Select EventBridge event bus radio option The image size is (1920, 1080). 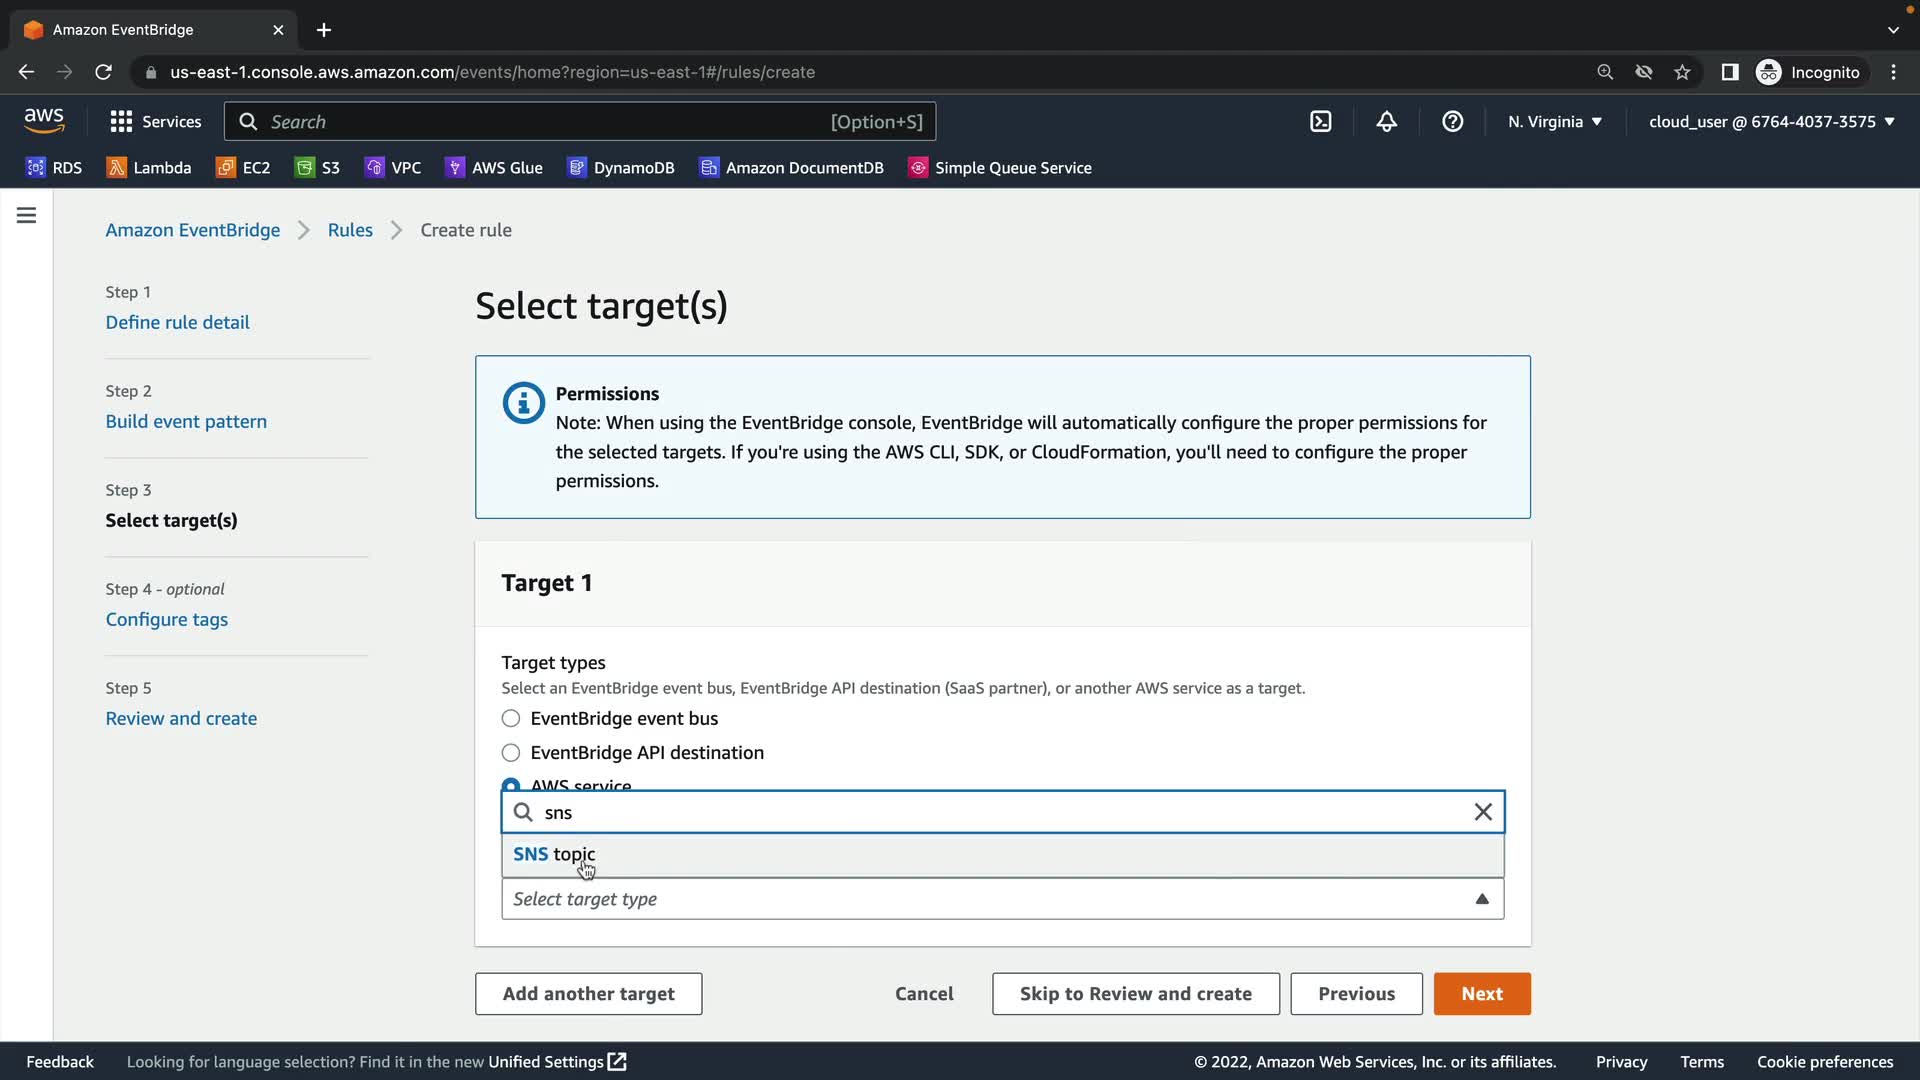[511, 719]
